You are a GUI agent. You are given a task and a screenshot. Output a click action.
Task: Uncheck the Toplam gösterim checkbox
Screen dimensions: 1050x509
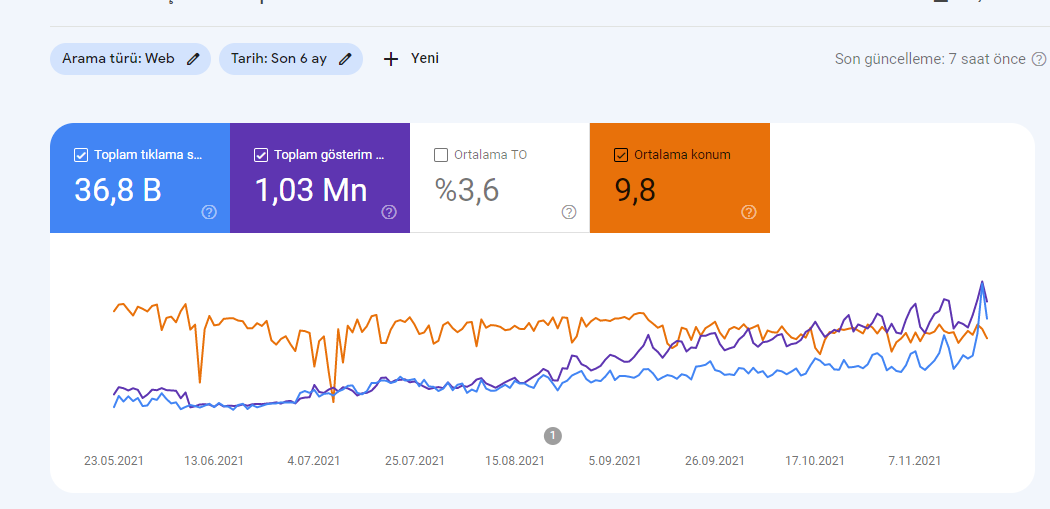tap(260, 155)
